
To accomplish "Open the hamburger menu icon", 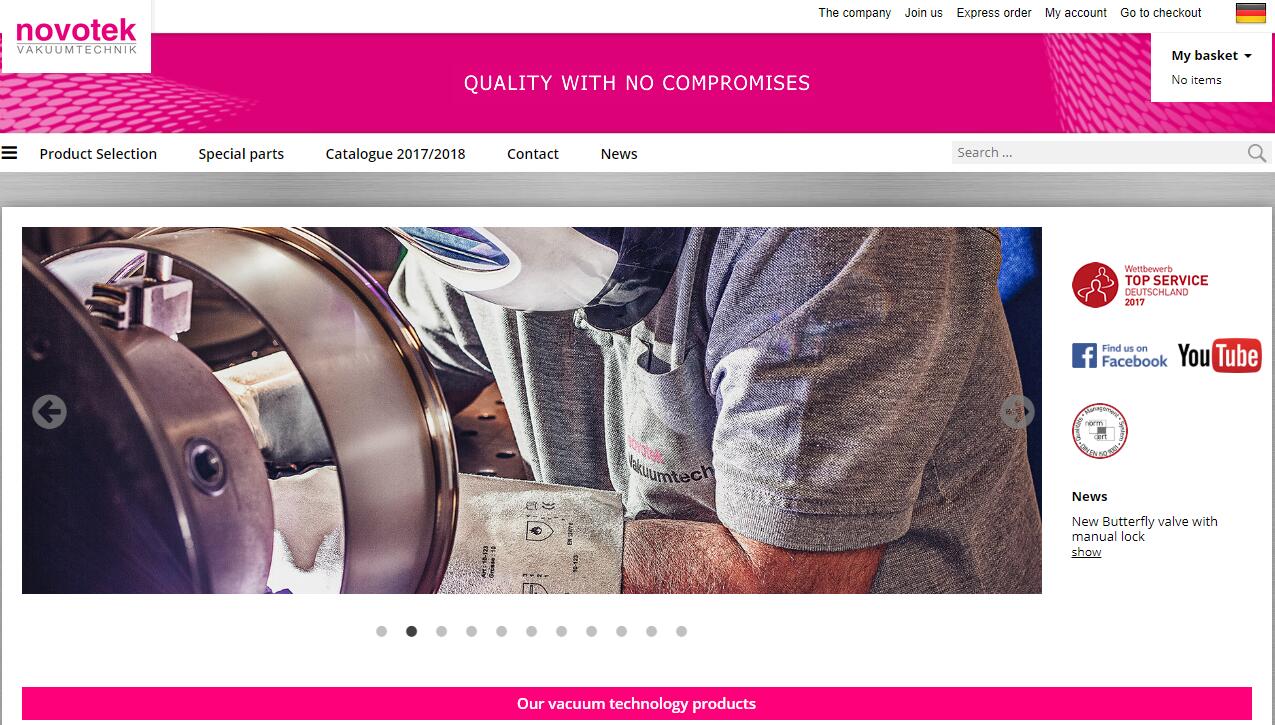I will (x=10, y=153).
